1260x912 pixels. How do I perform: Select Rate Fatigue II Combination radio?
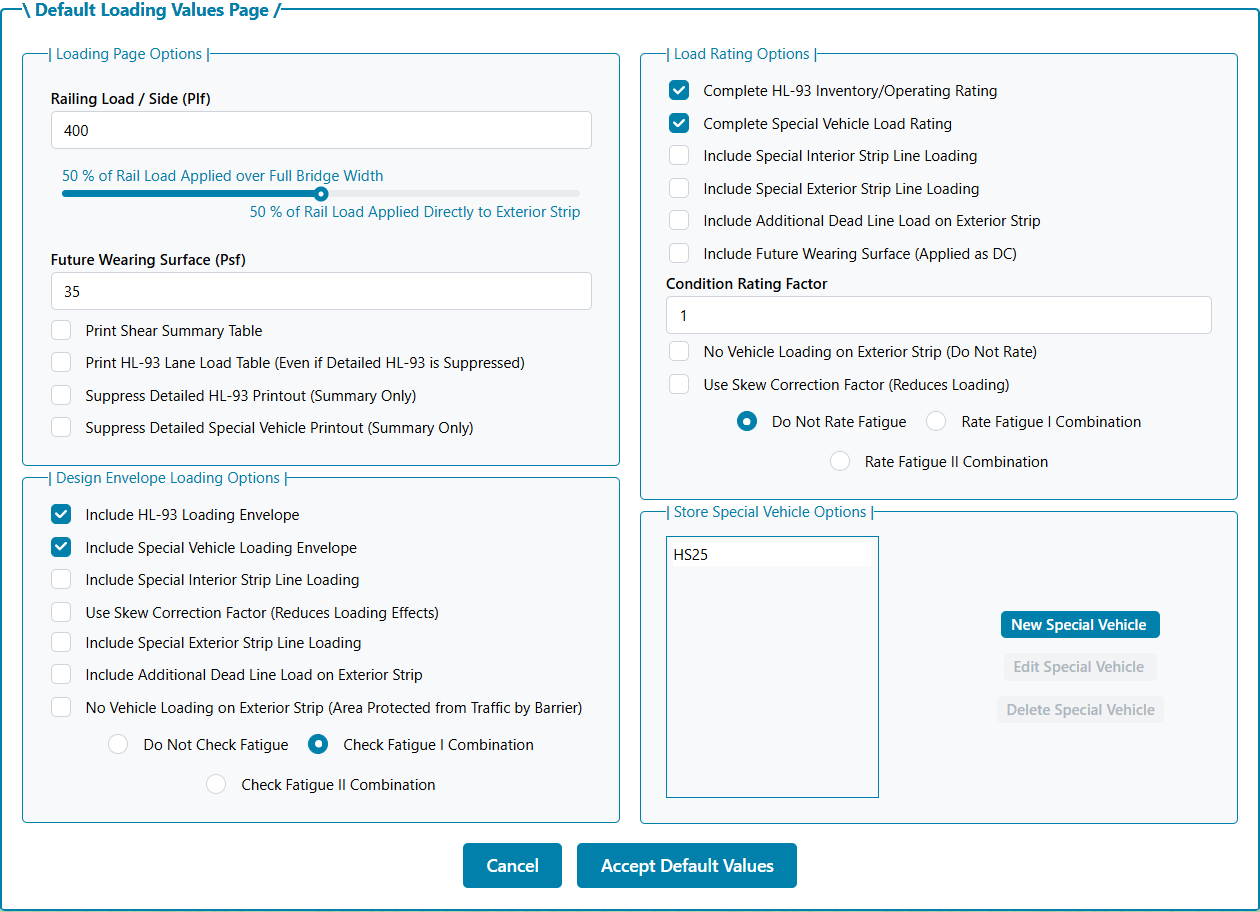point(840,462)
